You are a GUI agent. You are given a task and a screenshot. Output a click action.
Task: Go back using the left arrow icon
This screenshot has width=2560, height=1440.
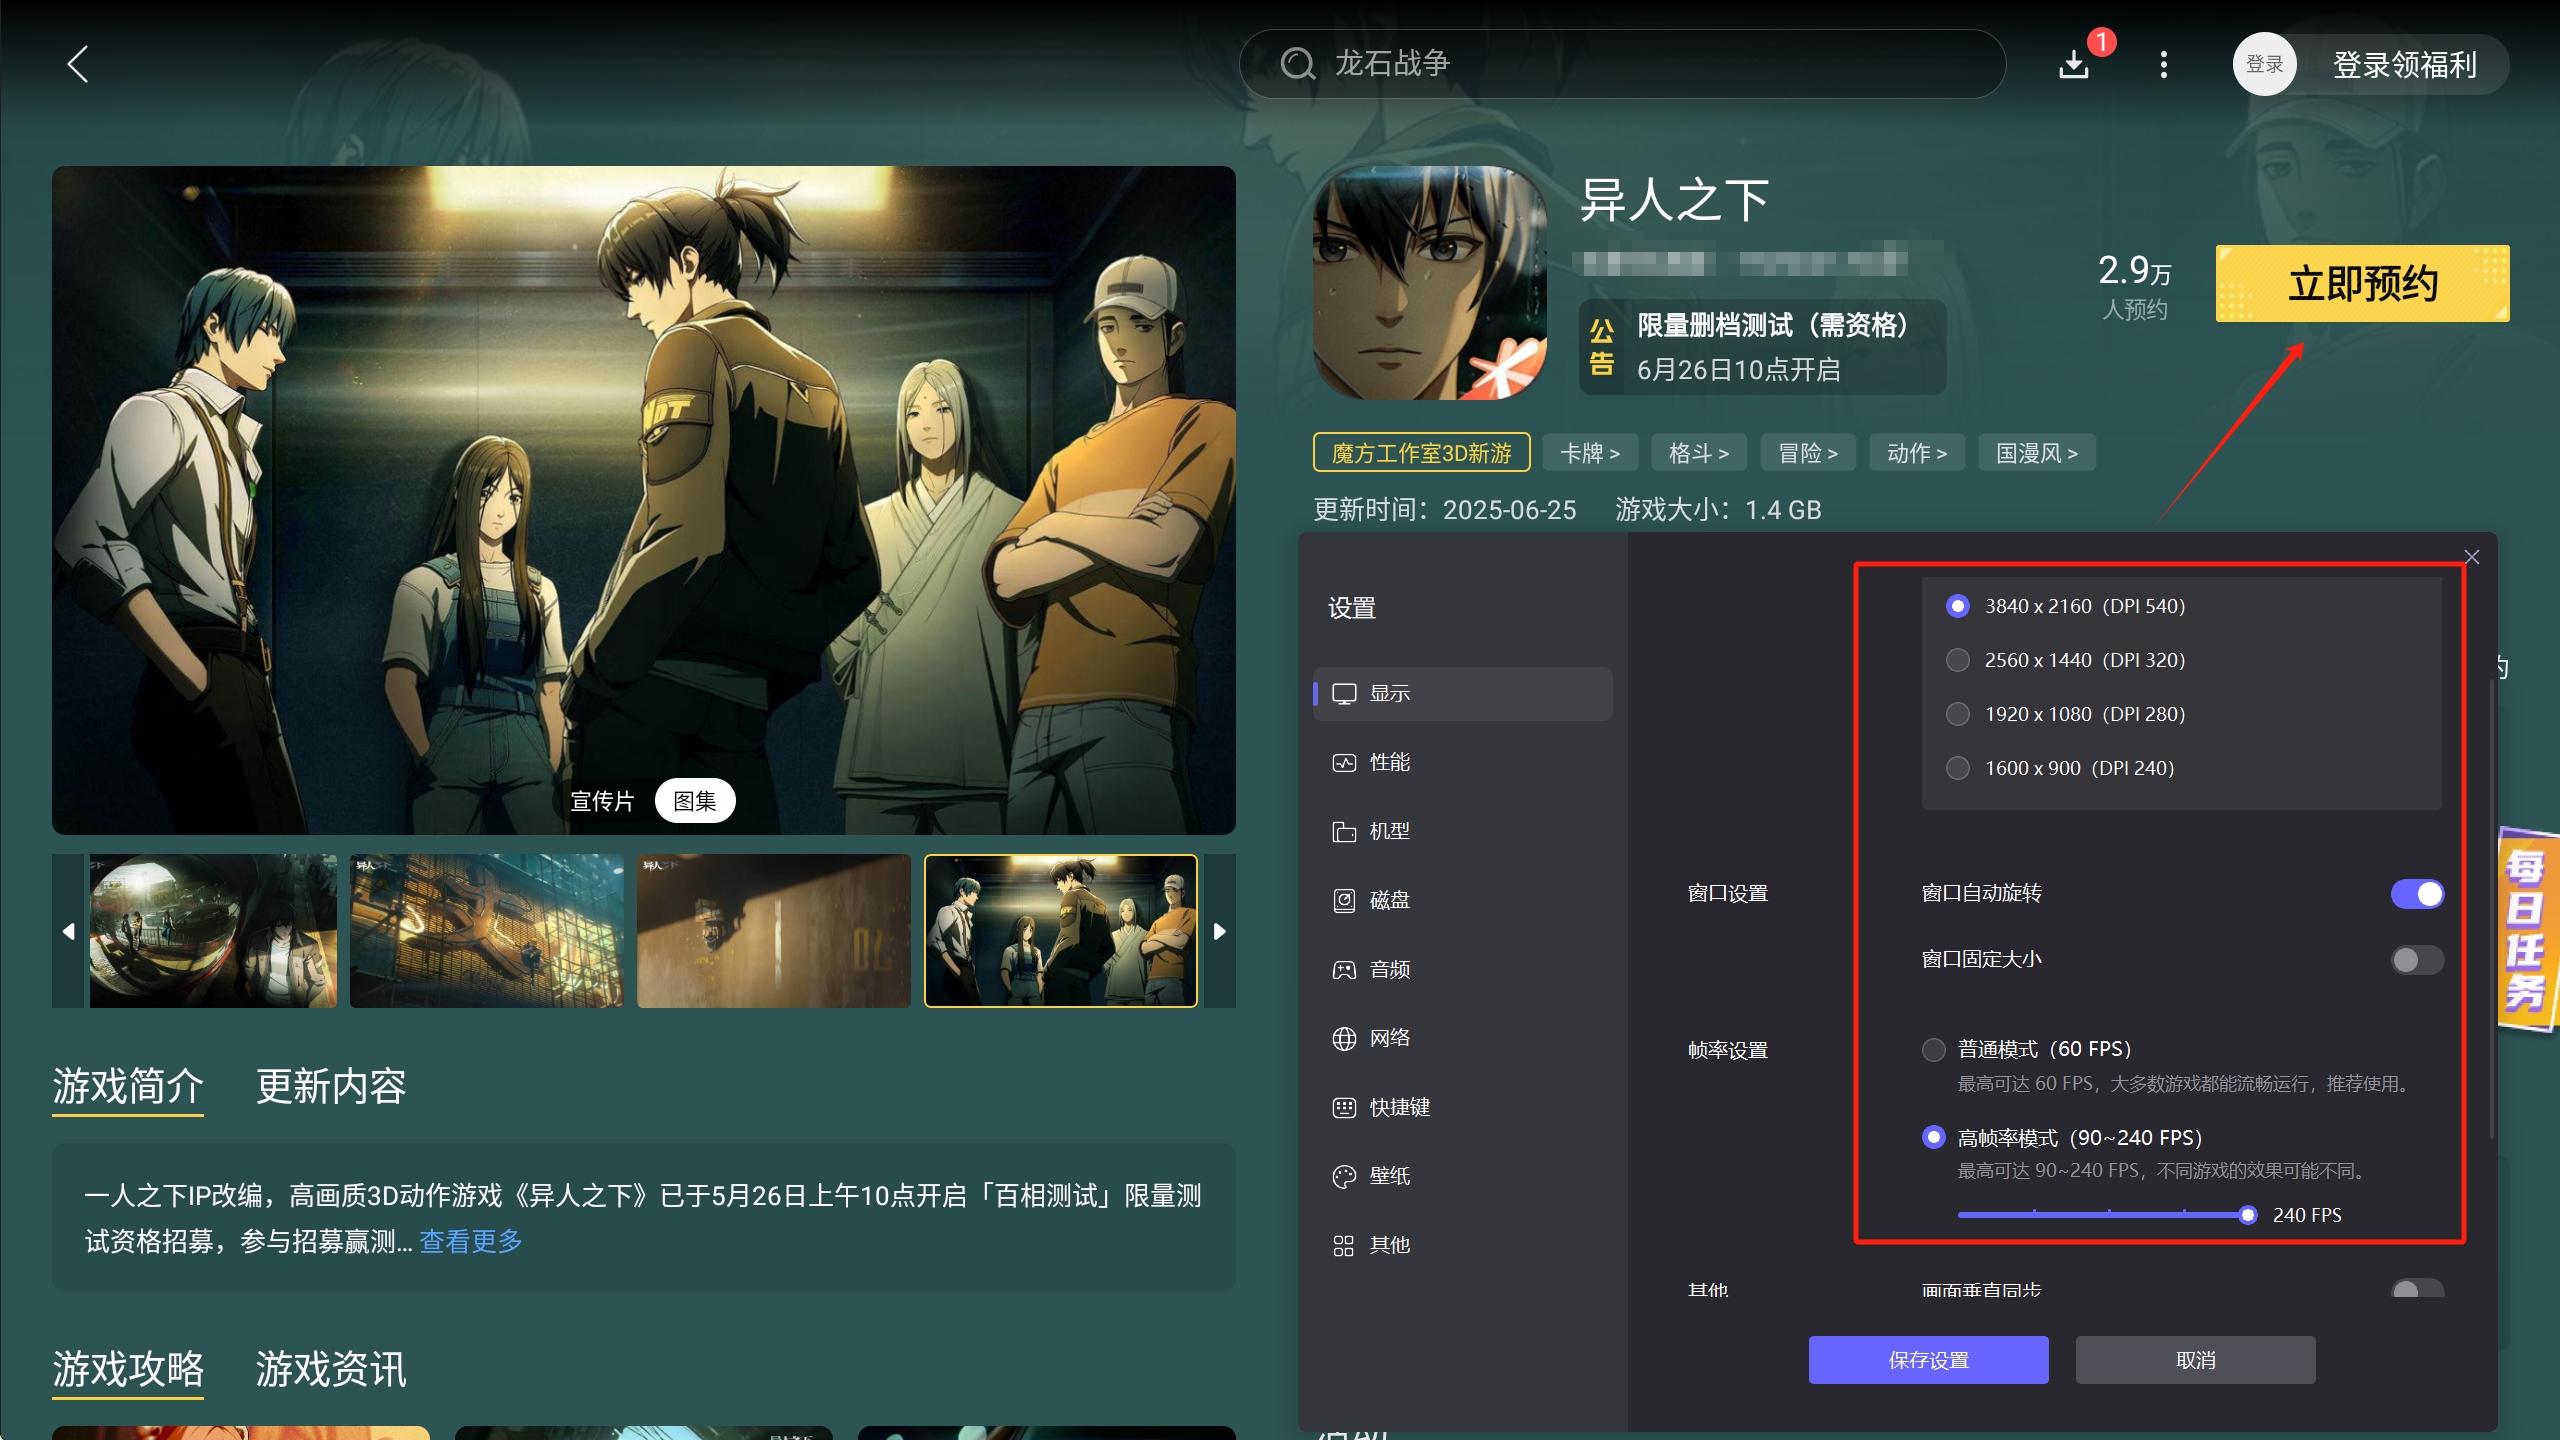point(78,64)
